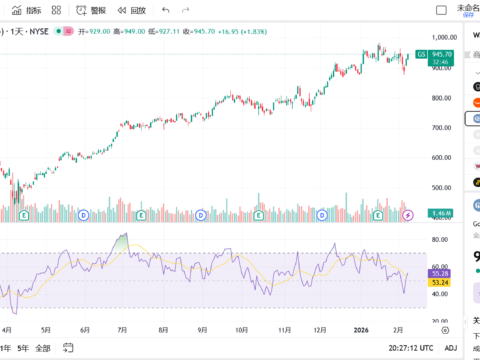Click the RSI 40.00 scale label
Image resolution: width=480 pixels, height=360 pixels.
pyautogui.click(x=440, y=294)
